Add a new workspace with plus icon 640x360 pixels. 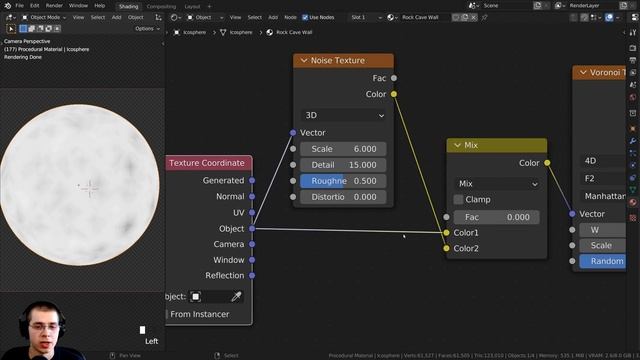209,7
